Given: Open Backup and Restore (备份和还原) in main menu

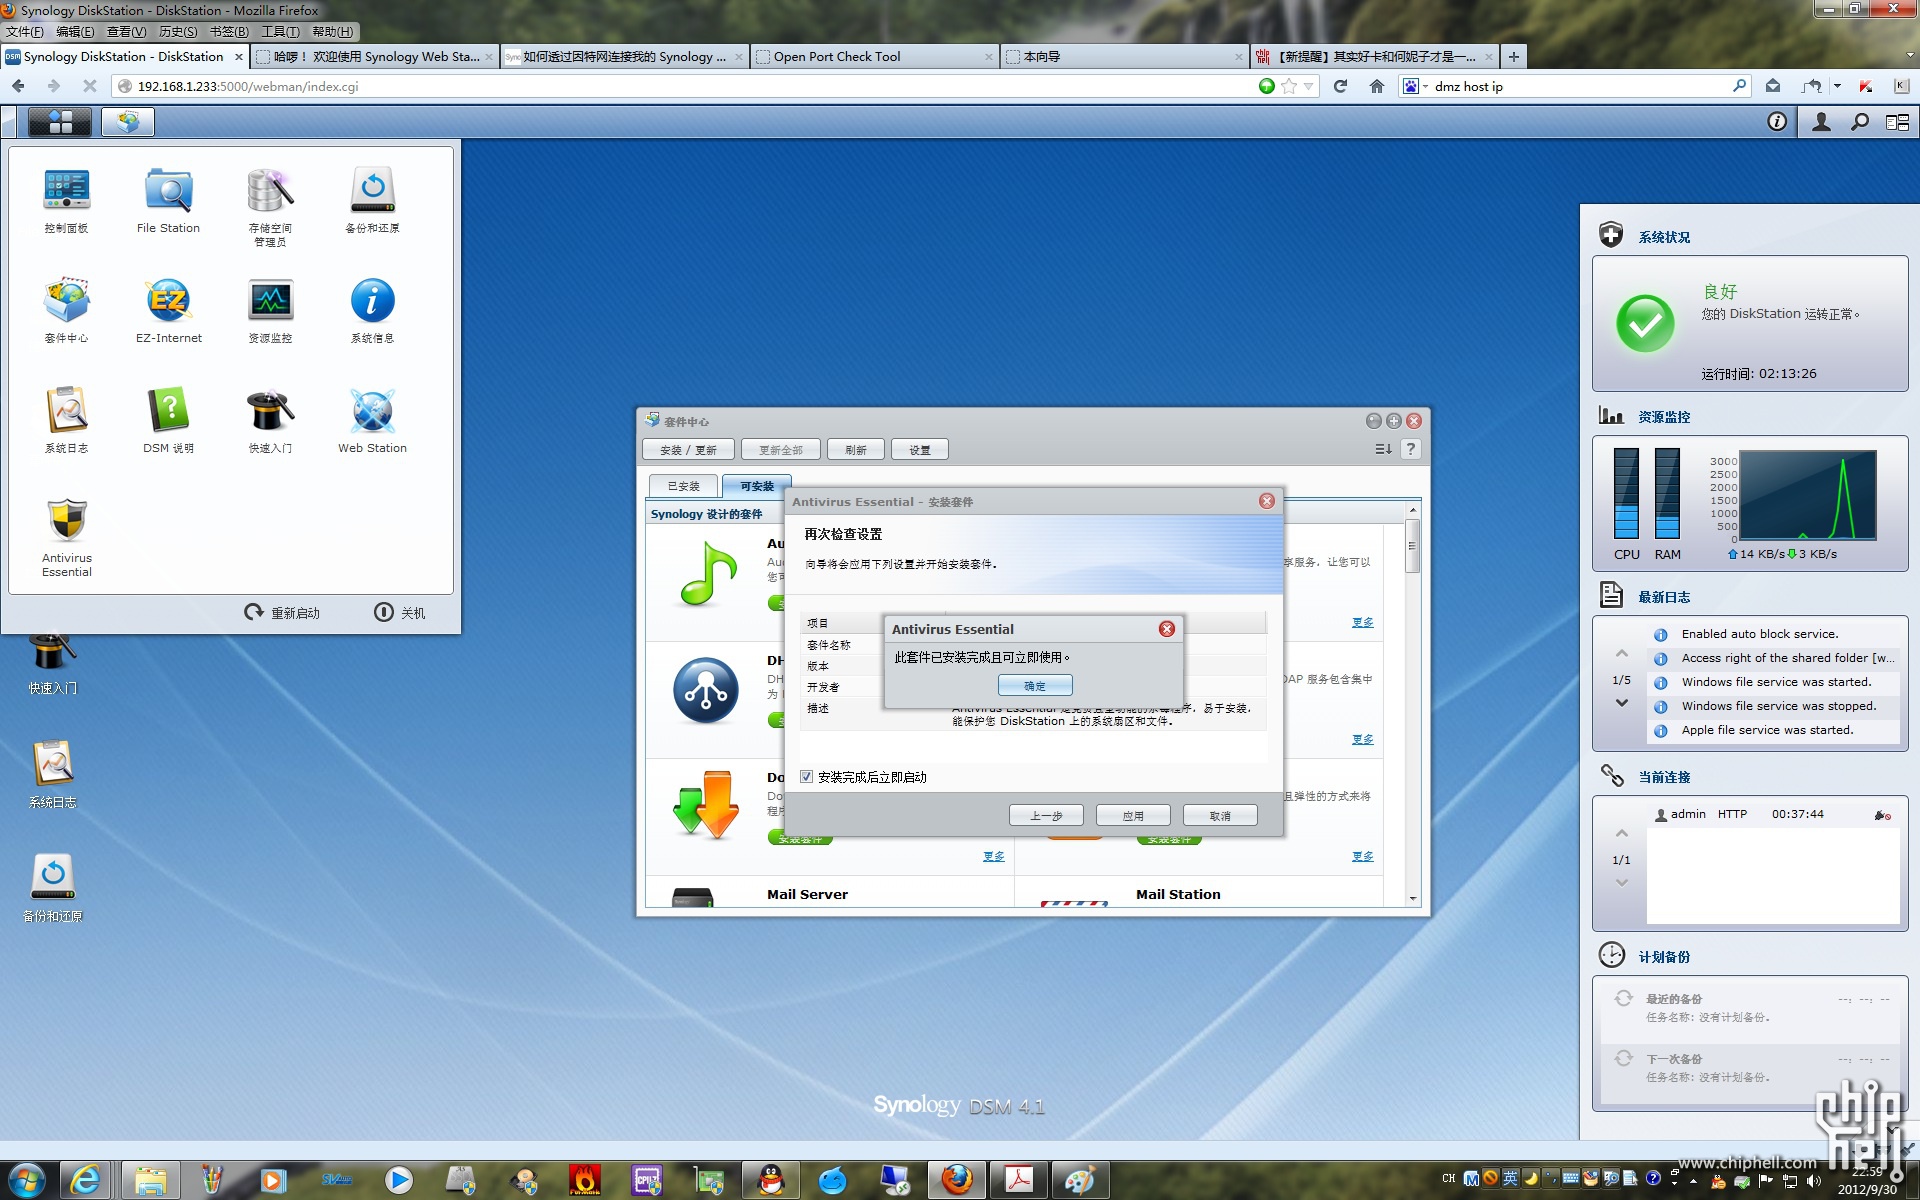Looking at the screenshot, I should [x=372, y=200].
